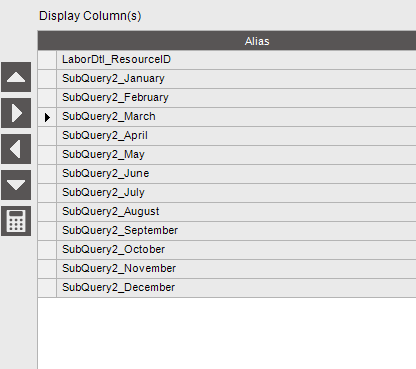Select the SubQuery2_November alias
416x369 pixels.
[x=119, y=268]
